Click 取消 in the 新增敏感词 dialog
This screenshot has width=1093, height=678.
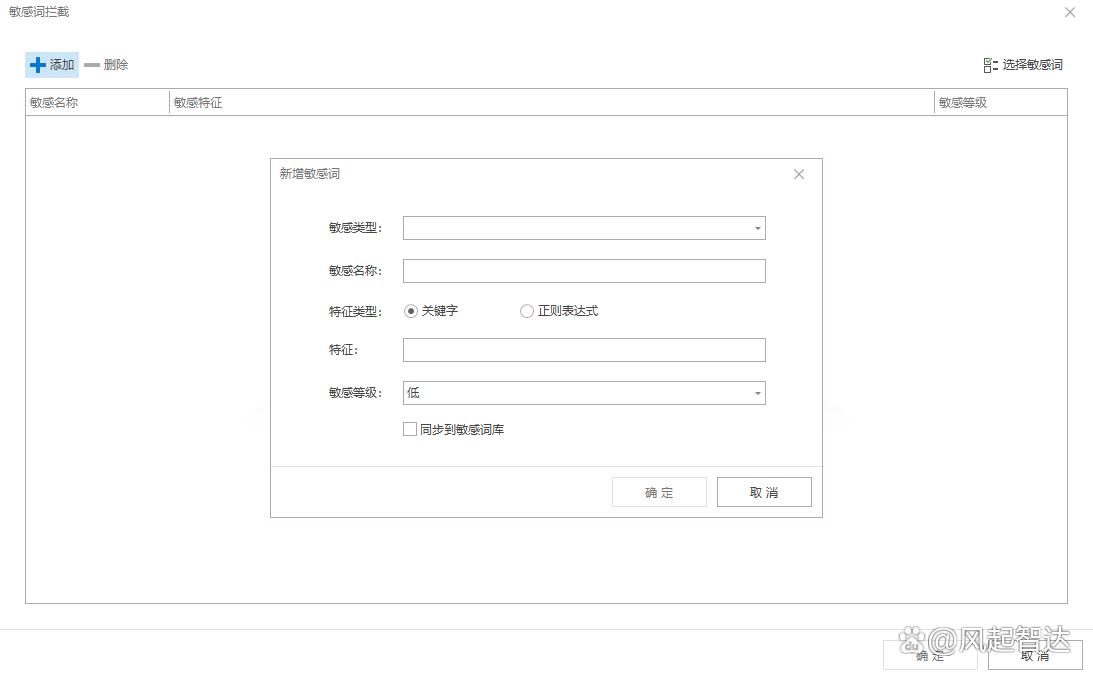(x=764, y=493)
